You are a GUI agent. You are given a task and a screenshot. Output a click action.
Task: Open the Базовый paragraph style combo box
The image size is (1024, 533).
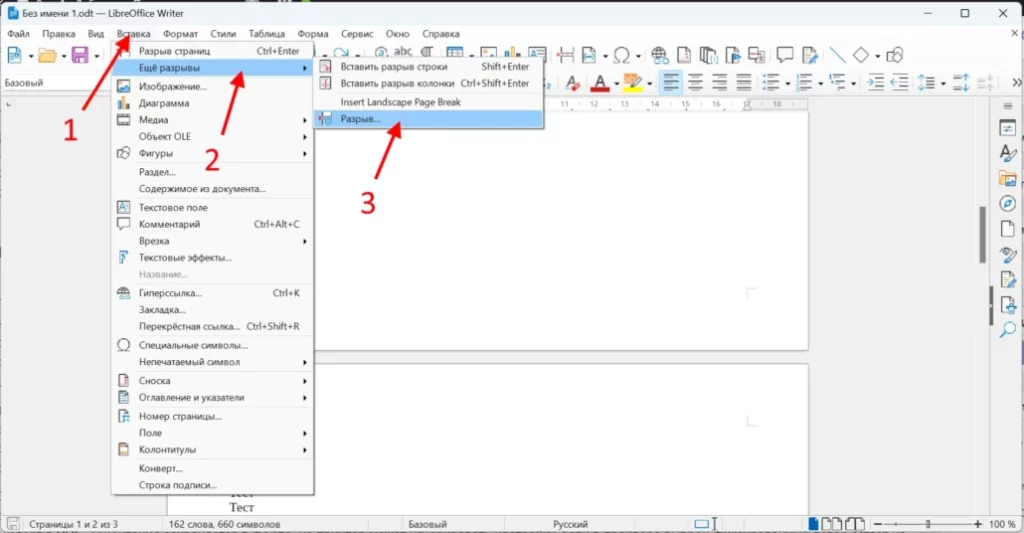point(56,83)
